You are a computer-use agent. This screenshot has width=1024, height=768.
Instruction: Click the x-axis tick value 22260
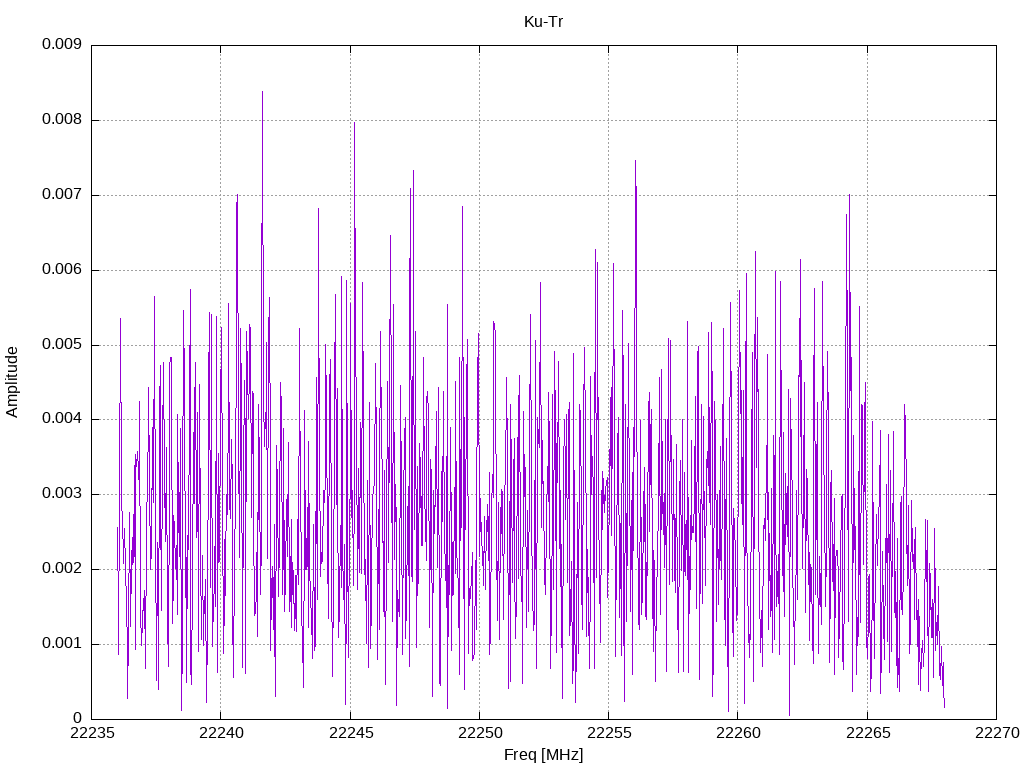738,733
